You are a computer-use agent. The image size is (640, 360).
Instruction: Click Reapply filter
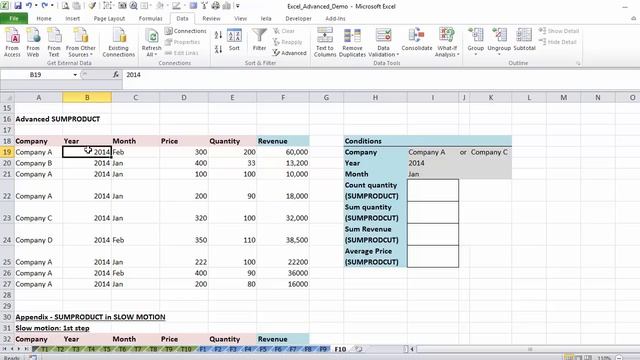pos(287,42)
